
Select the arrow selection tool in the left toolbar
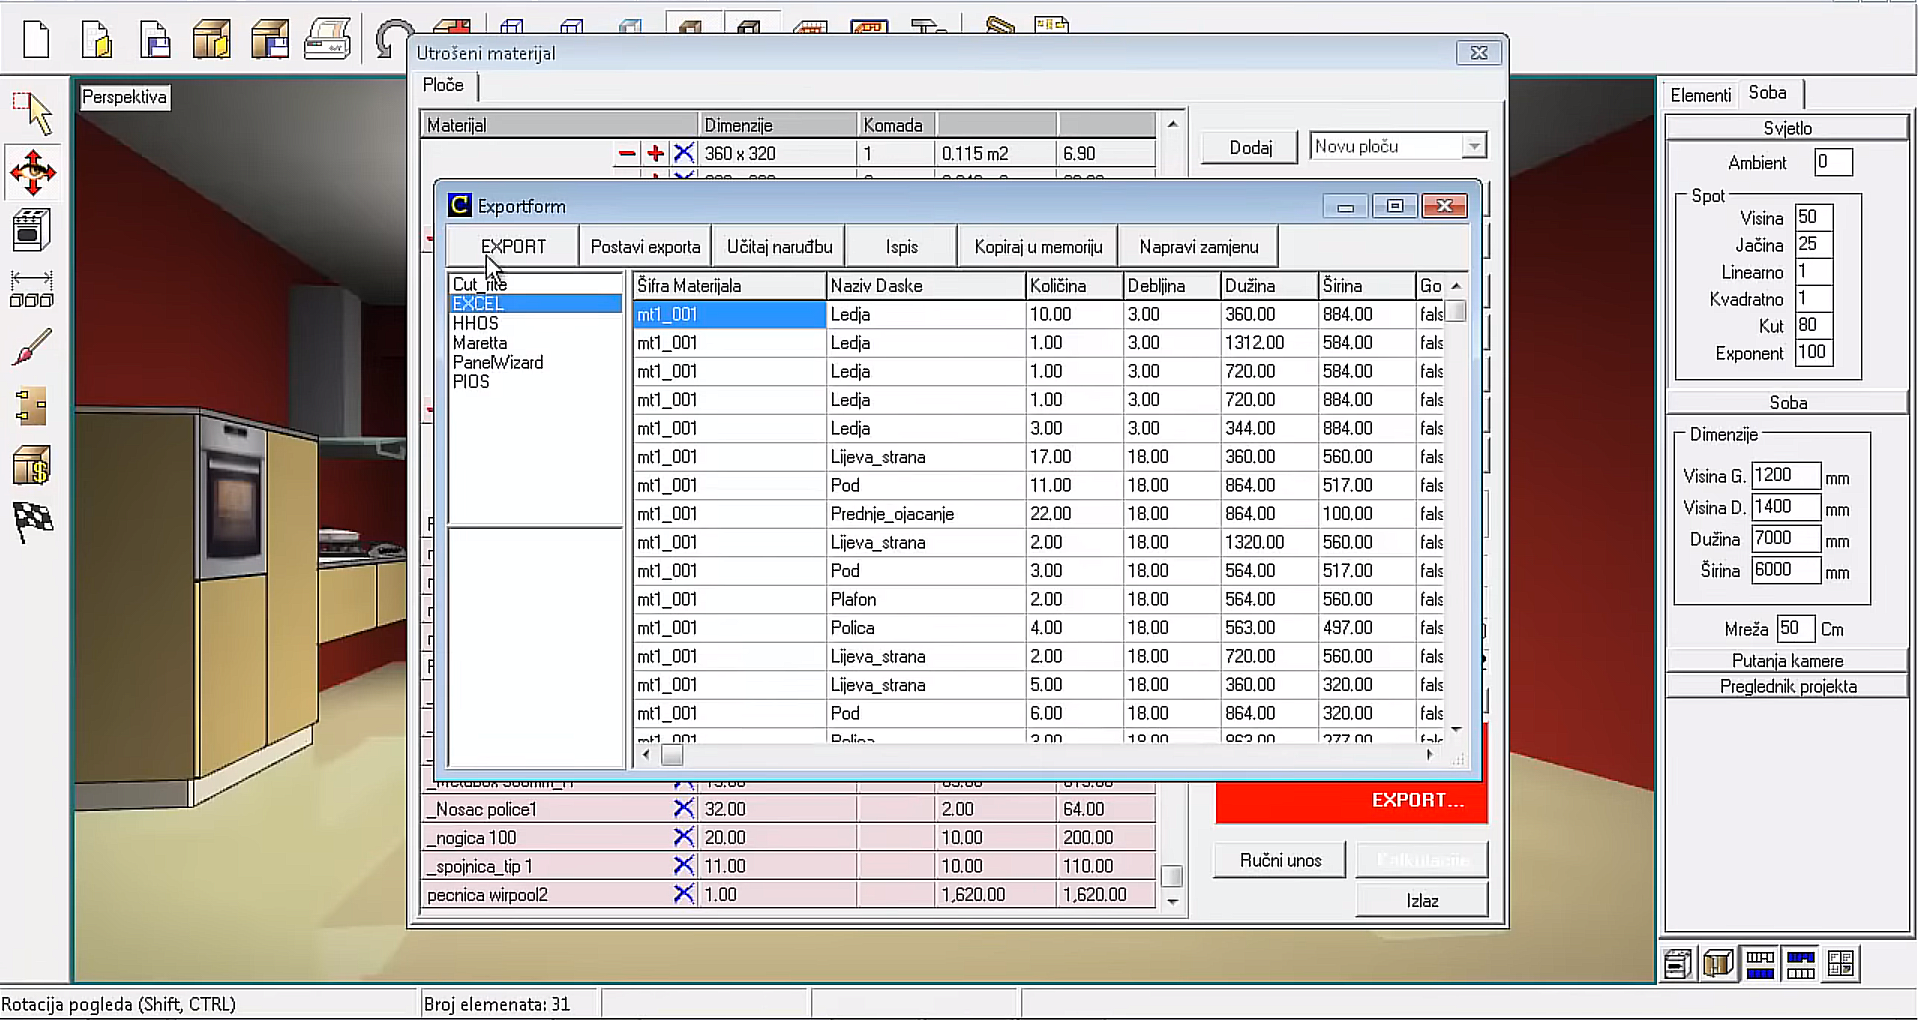tap(33, 113)
